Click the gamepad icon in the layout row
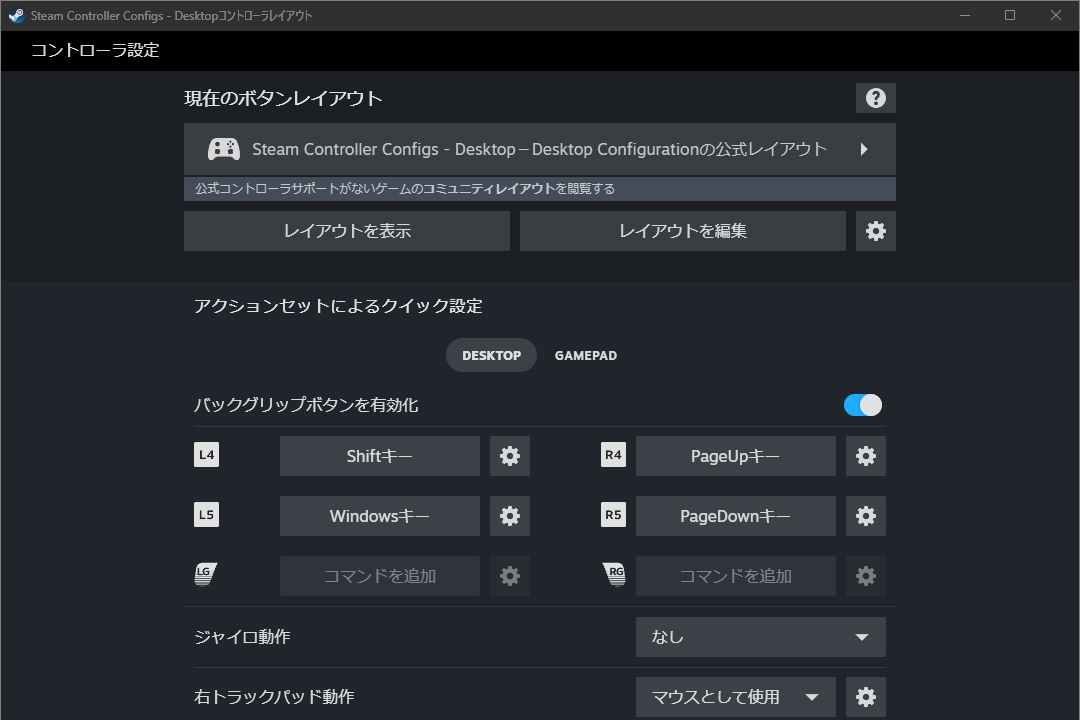Image resolution: width=1080 pixels, height=720 pixels. click(x=224, y=149)
